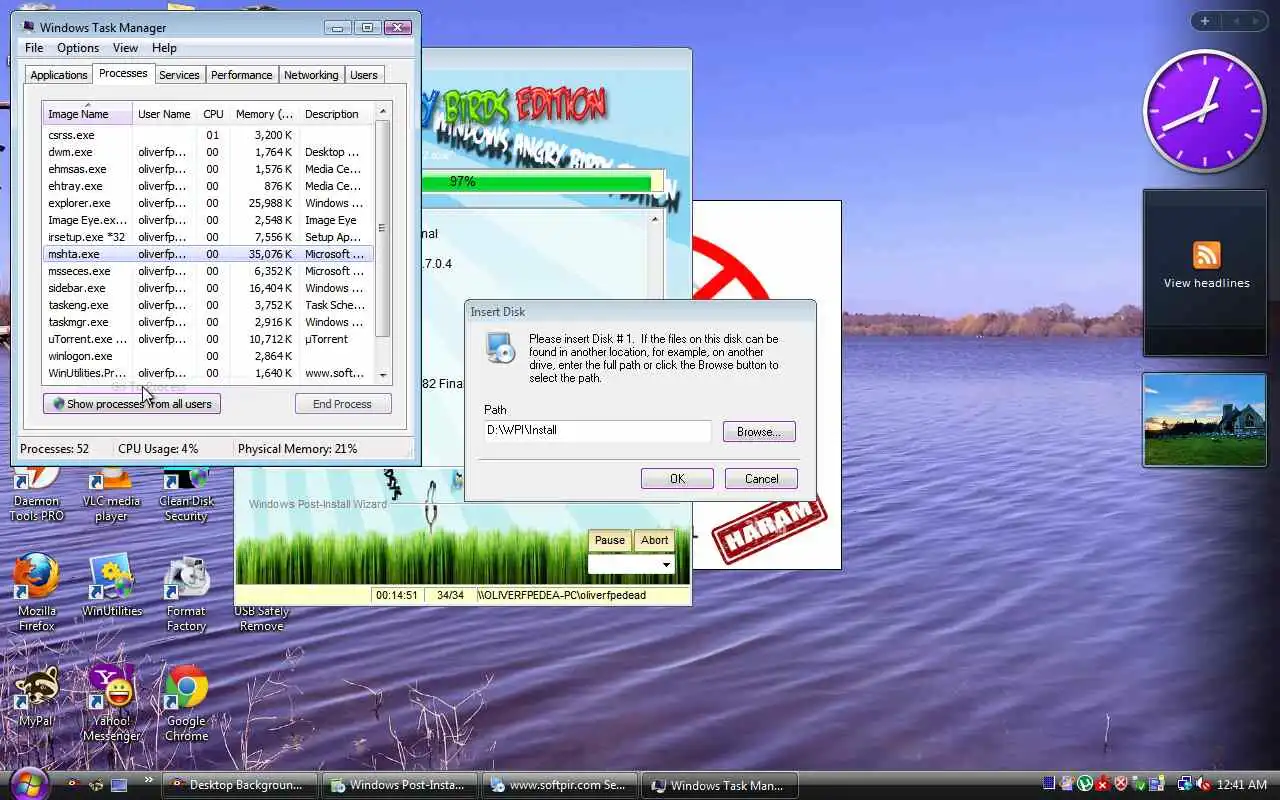Switch to the Services tab

coord(179,75)
